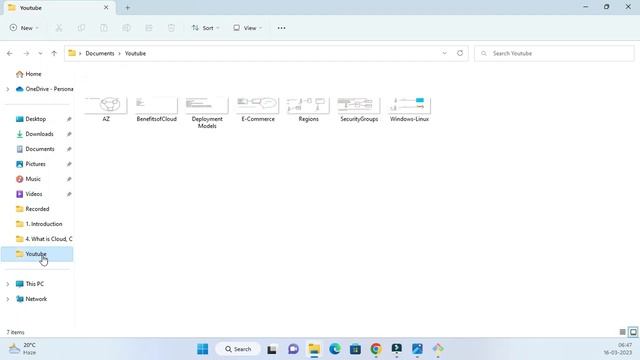Open the Chat app on taskbar
This screenshot has width=640, height=360.
(293, 349)
